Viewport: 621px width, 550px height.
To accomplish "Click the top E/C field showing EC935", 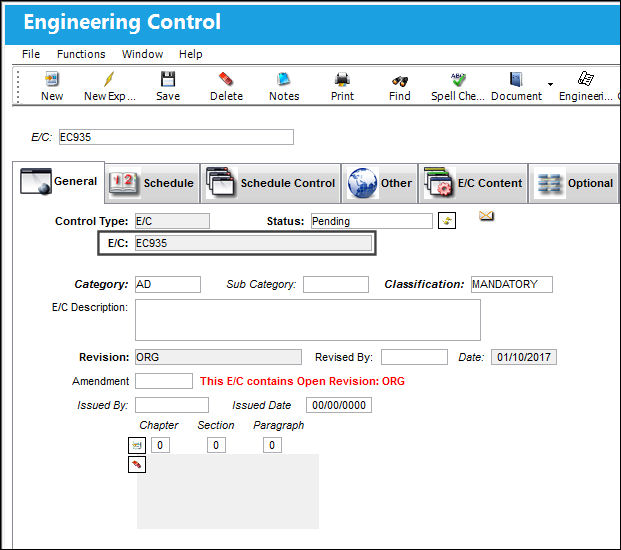I will (x=176, y=137).
